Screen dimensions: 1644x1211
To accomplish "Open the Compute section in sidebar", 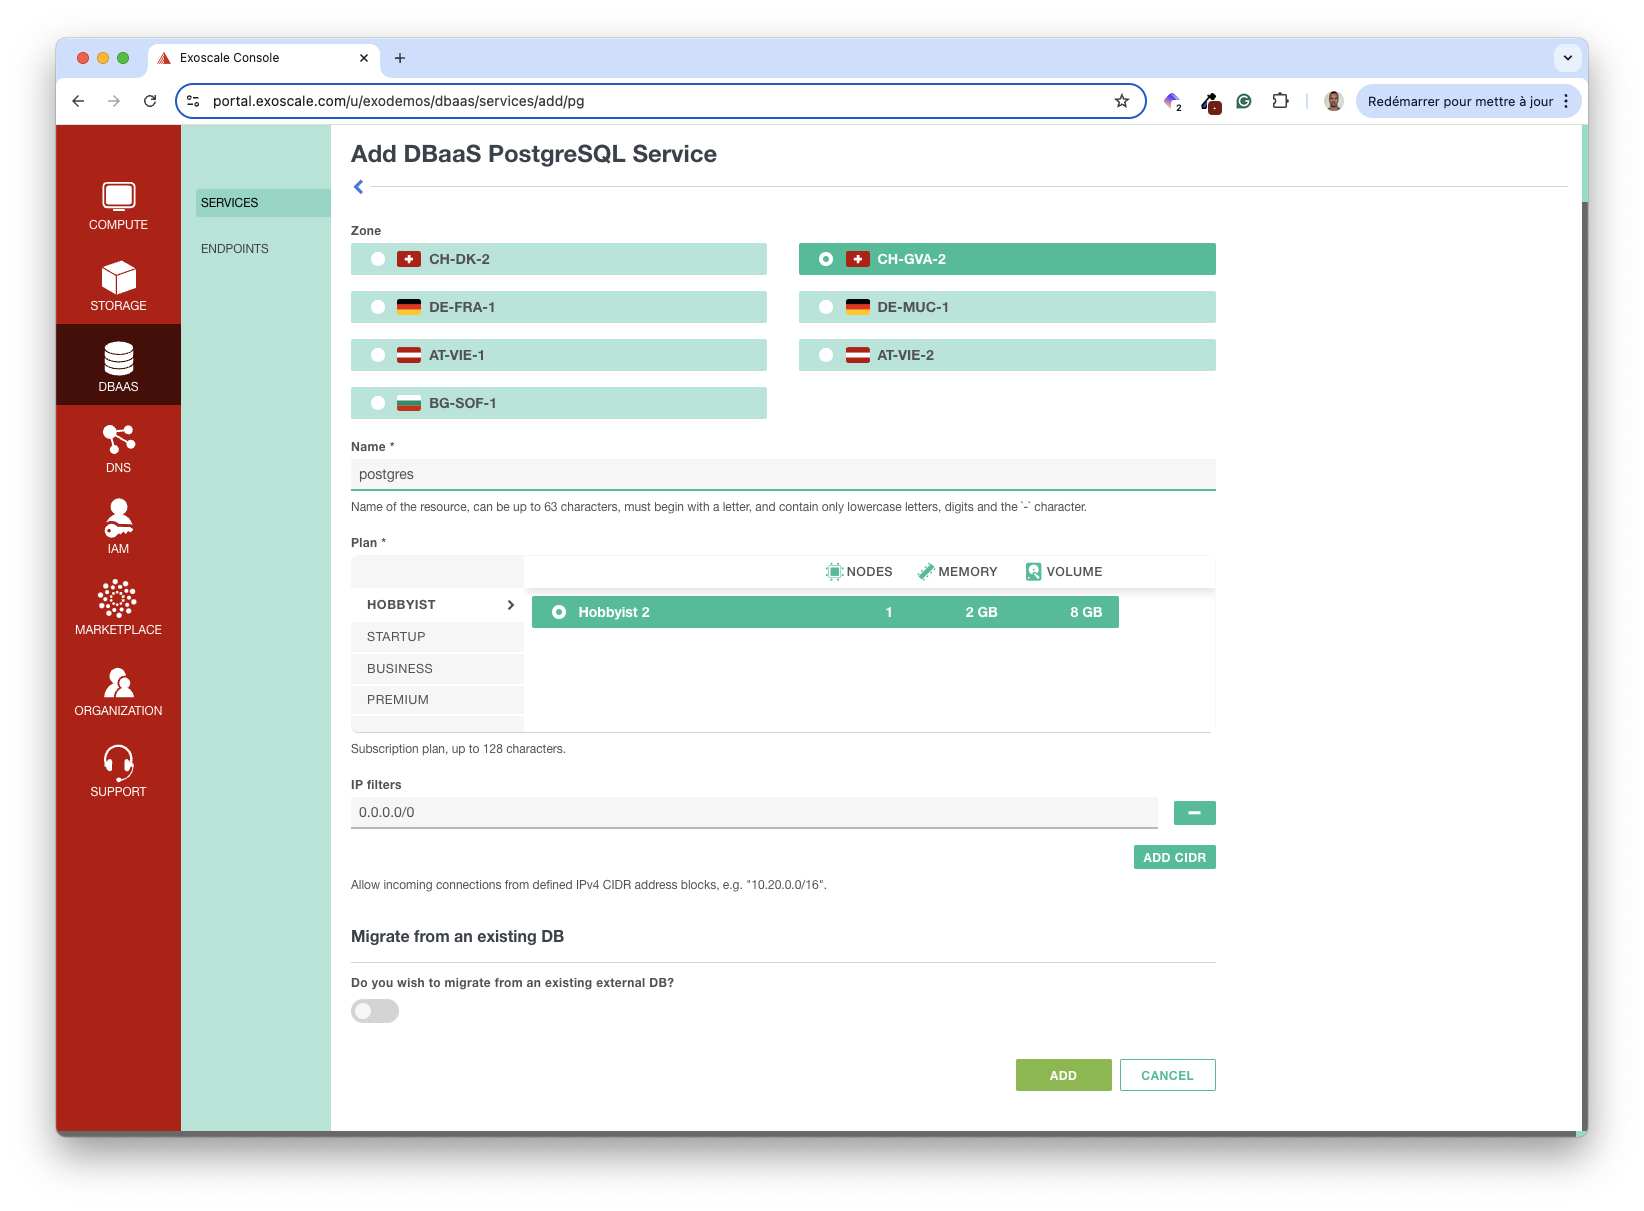I will click(118, 207).
